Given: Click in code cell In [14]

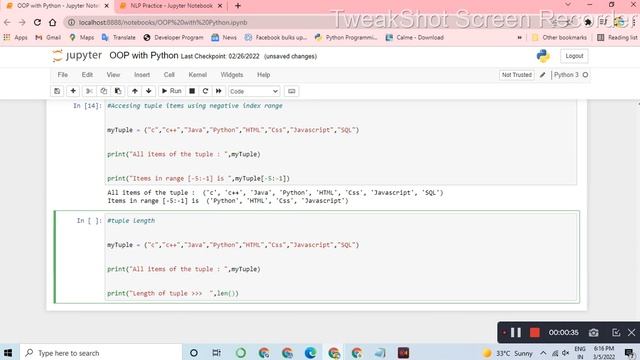Looking at the screenshot, I should (341, 142).
